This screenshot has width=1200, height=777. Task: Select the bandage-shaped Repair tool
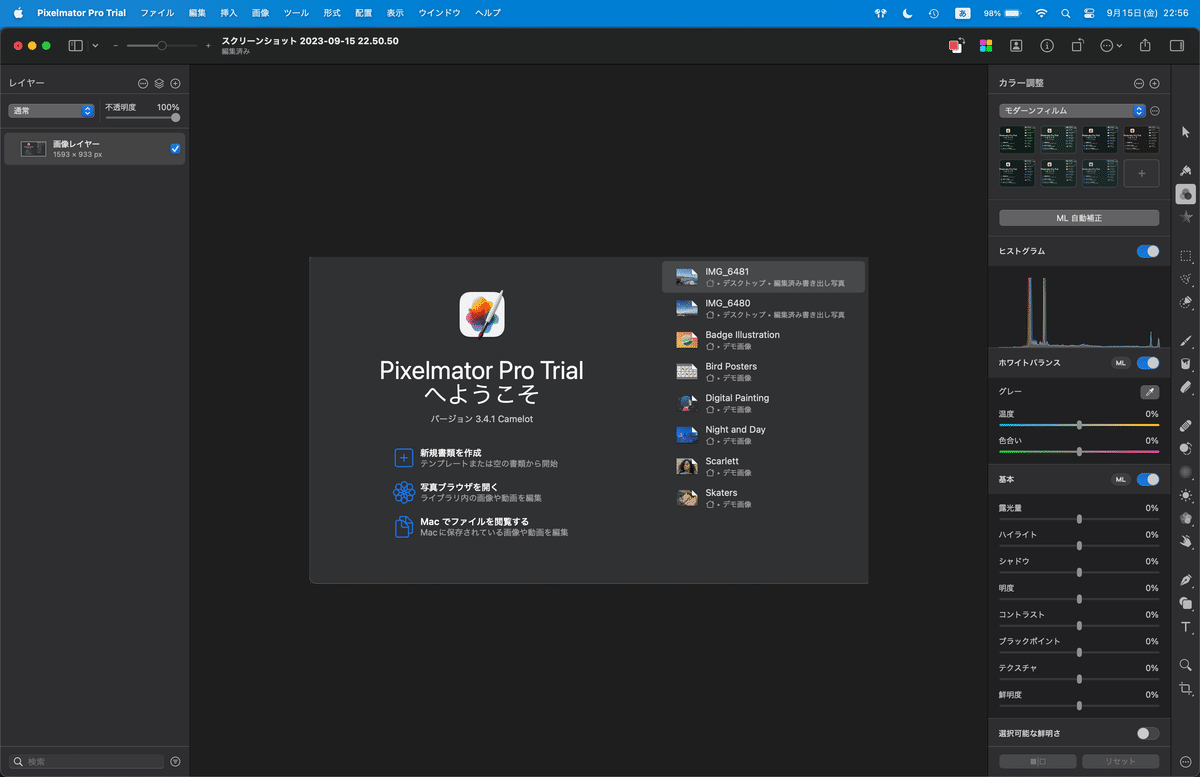[x=1186, y=425]
